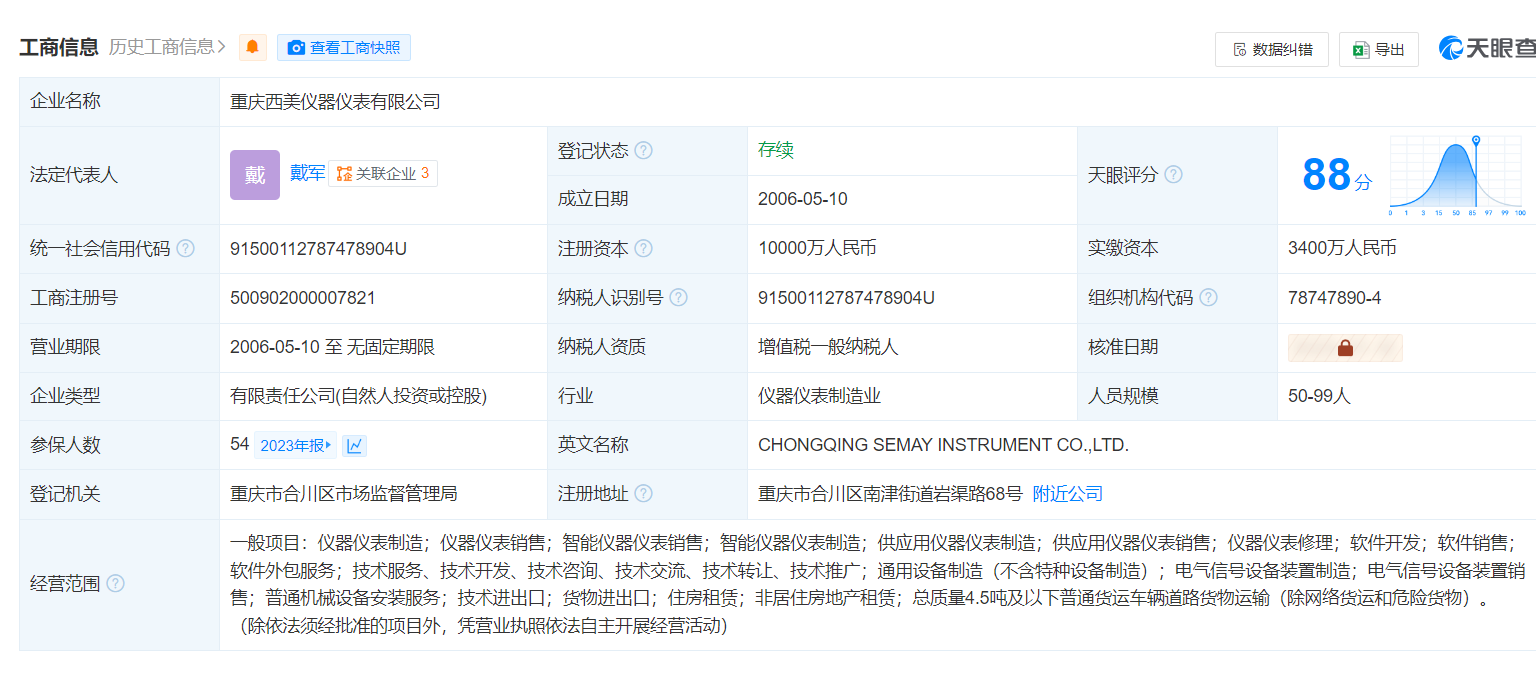Click help icon next to 登记状态
This screenshot has height=677, width=1536.
pyautogui.click(x=644, y=151)
